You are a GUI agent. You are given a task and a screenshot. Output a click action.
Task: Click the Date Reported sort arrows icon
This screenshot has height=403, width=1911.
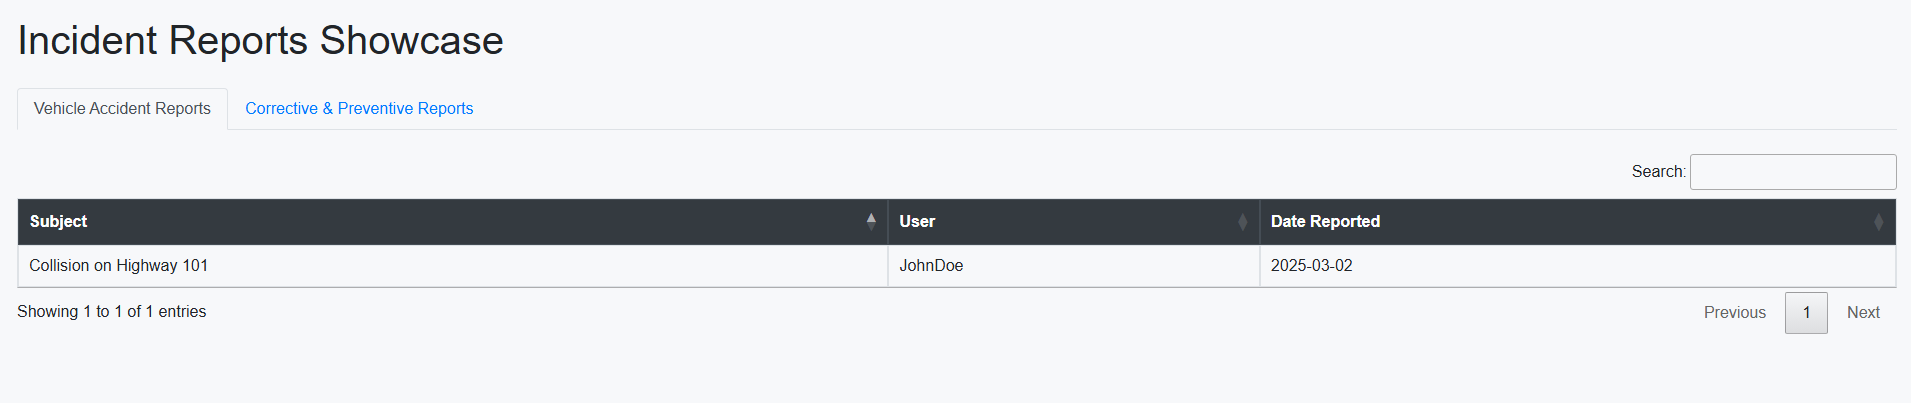click(x=1879, y=222)
